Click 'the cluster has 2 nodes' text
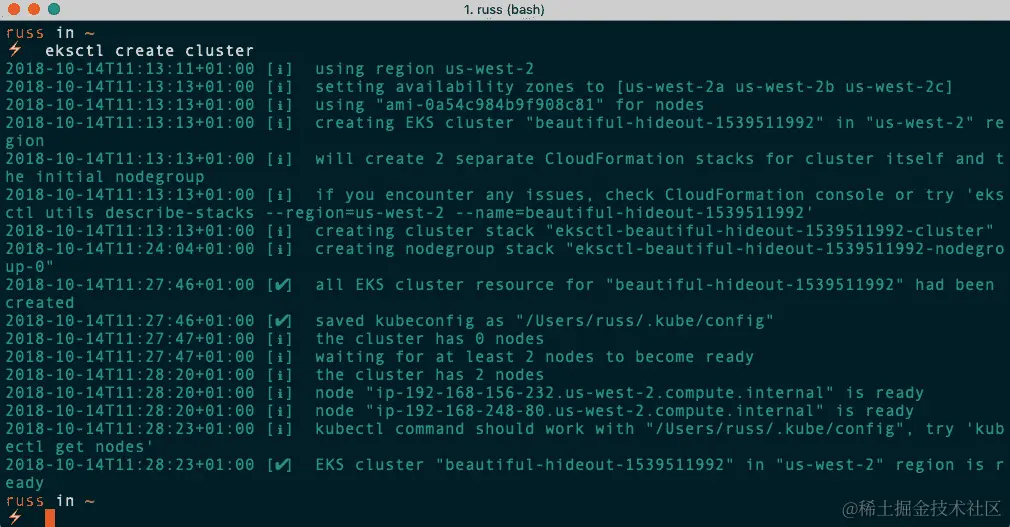The height and width of the screenshot is (527, 1010). pos(430,375)
